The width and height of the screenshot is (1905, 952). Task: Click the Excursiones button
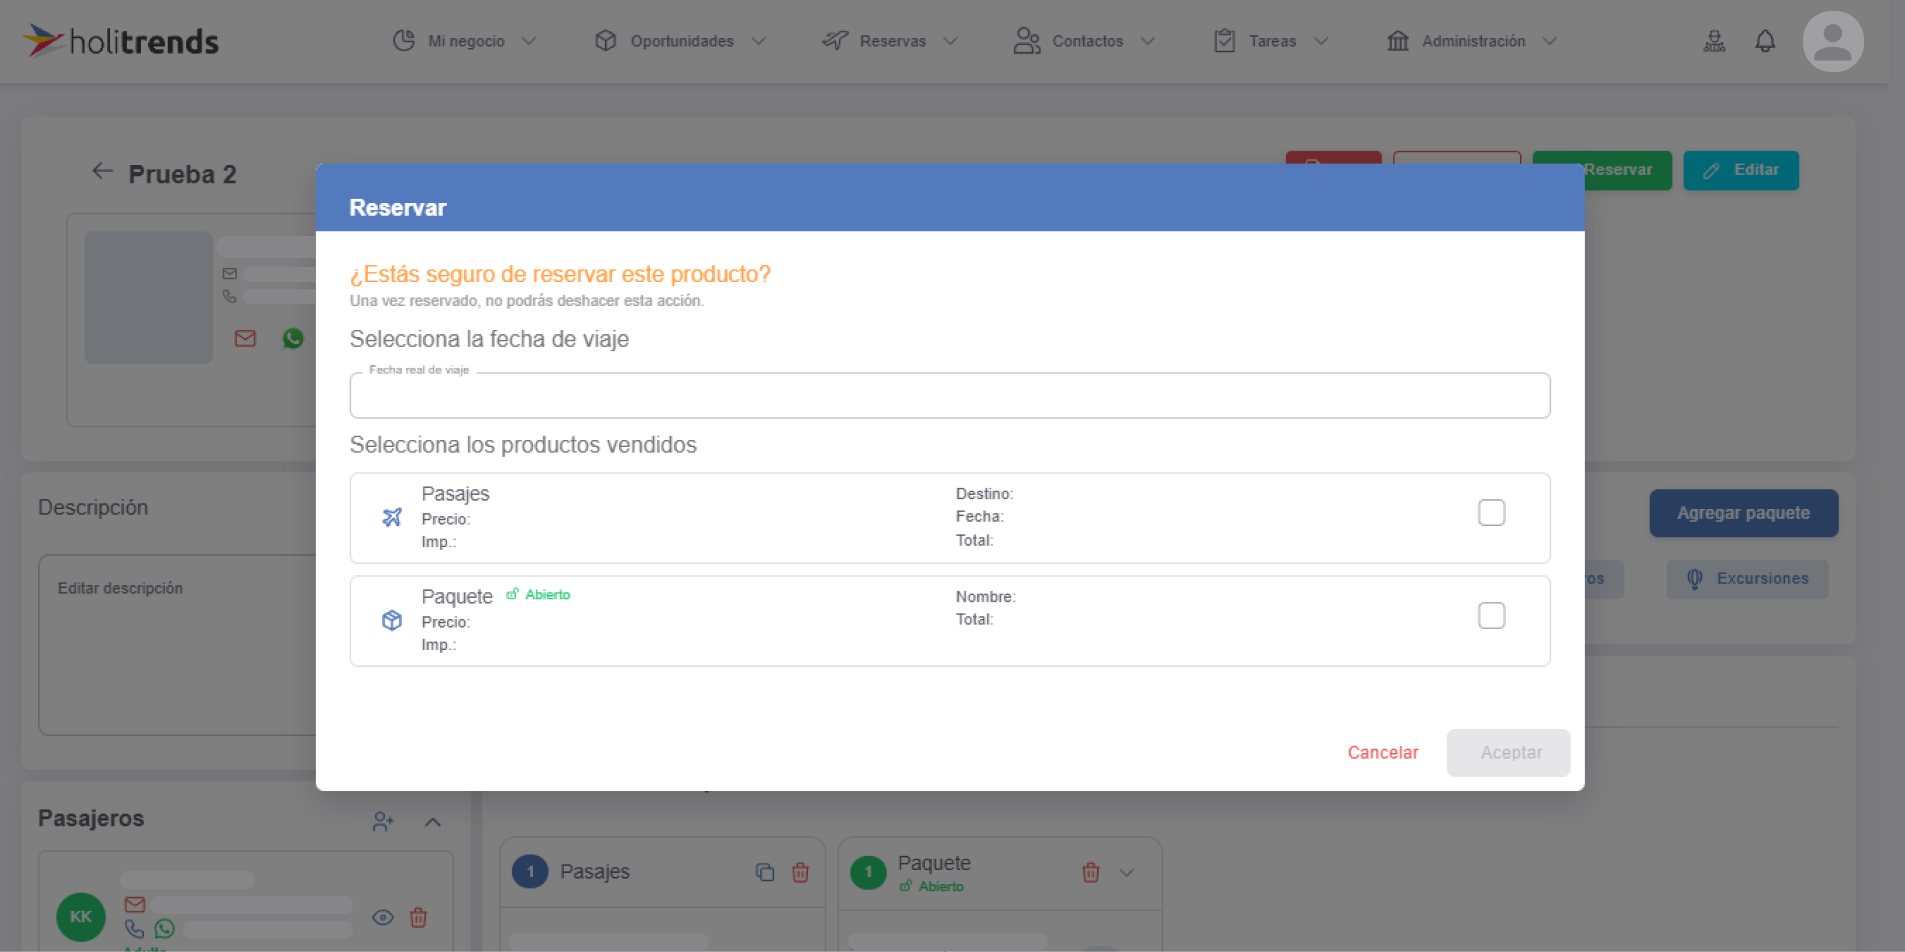1747,579
